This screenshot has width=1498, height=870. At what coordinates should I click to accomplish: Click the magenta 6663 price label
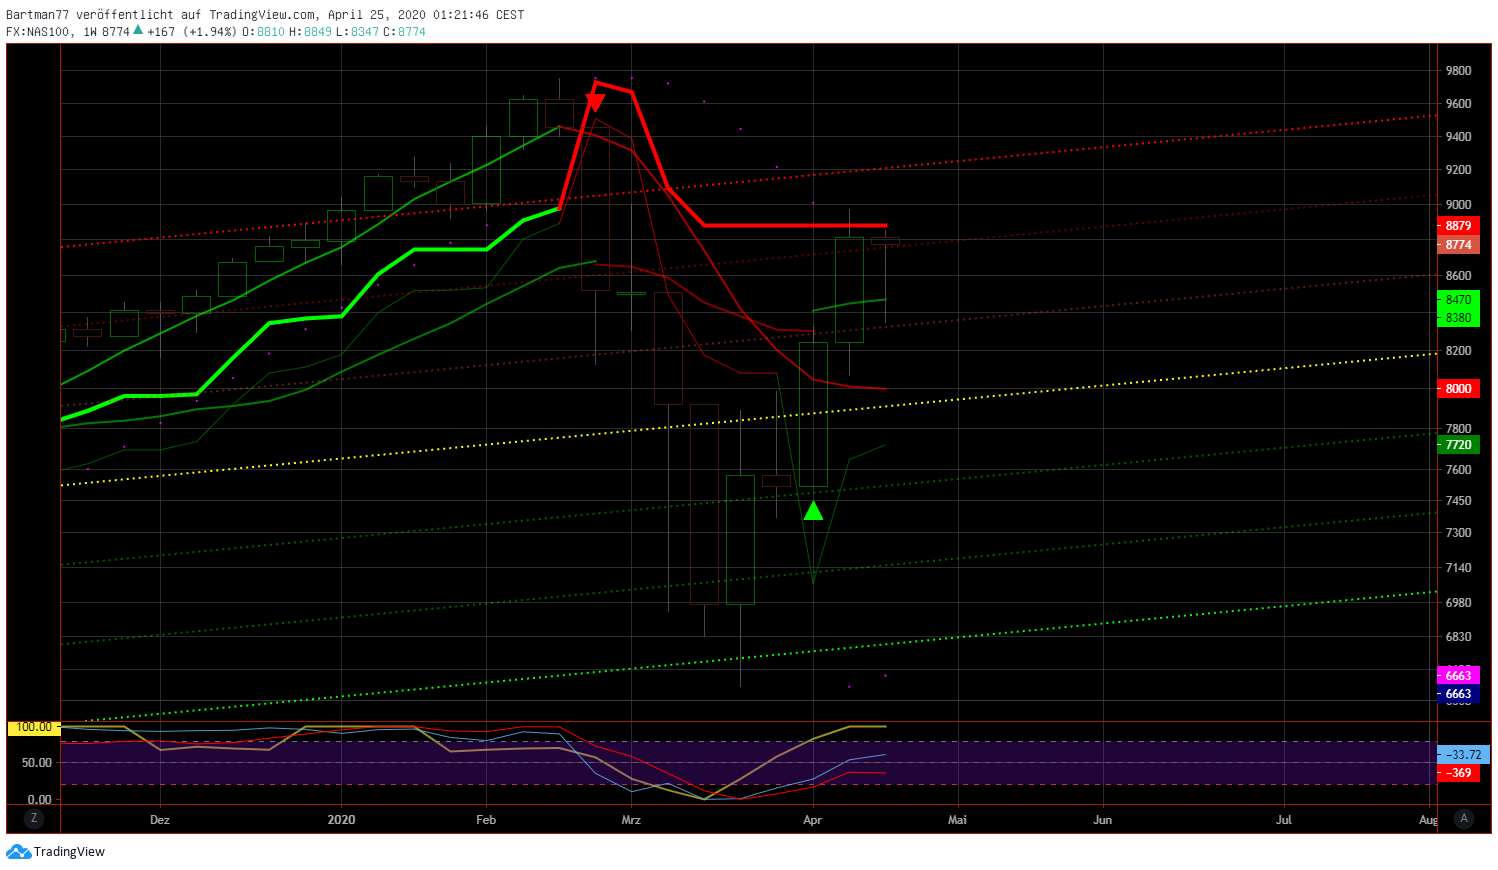1458,676
